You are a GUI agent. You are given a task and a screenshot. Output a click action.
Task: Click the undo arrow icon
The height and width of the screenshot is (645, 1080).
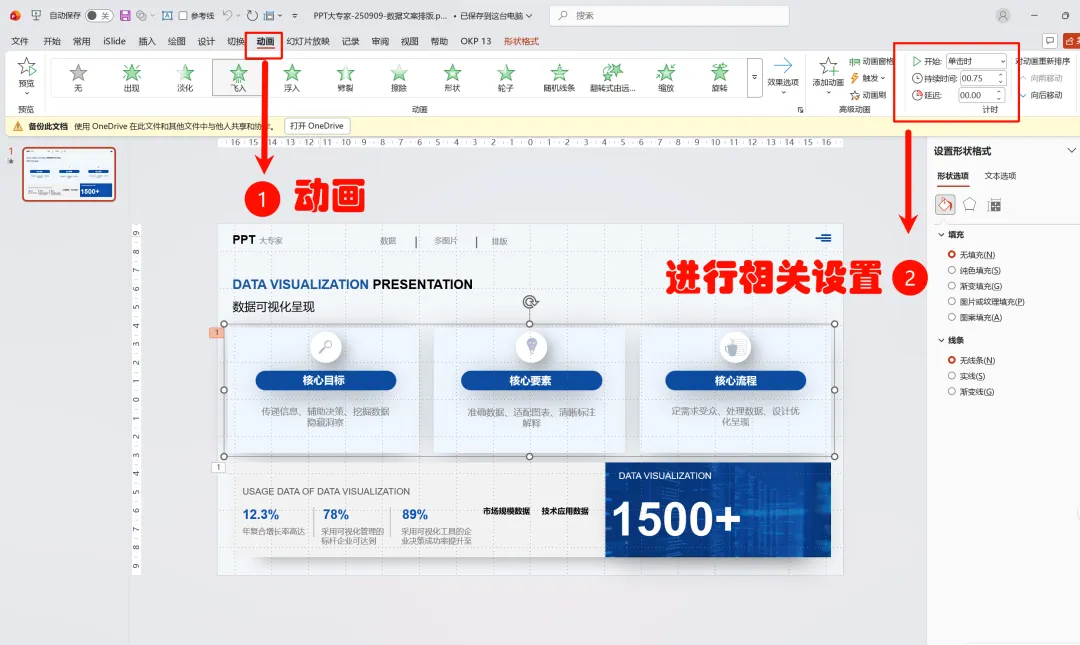click(x=227, y=15)
